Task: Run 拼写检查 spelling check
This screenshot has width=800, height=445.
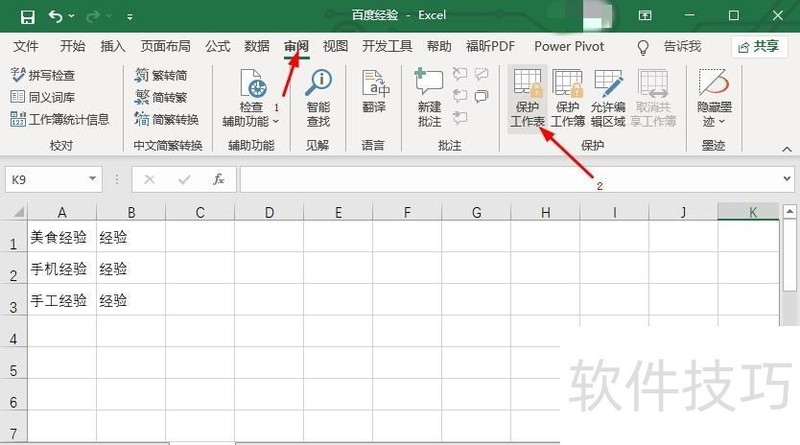Action: tap(43, 75)
